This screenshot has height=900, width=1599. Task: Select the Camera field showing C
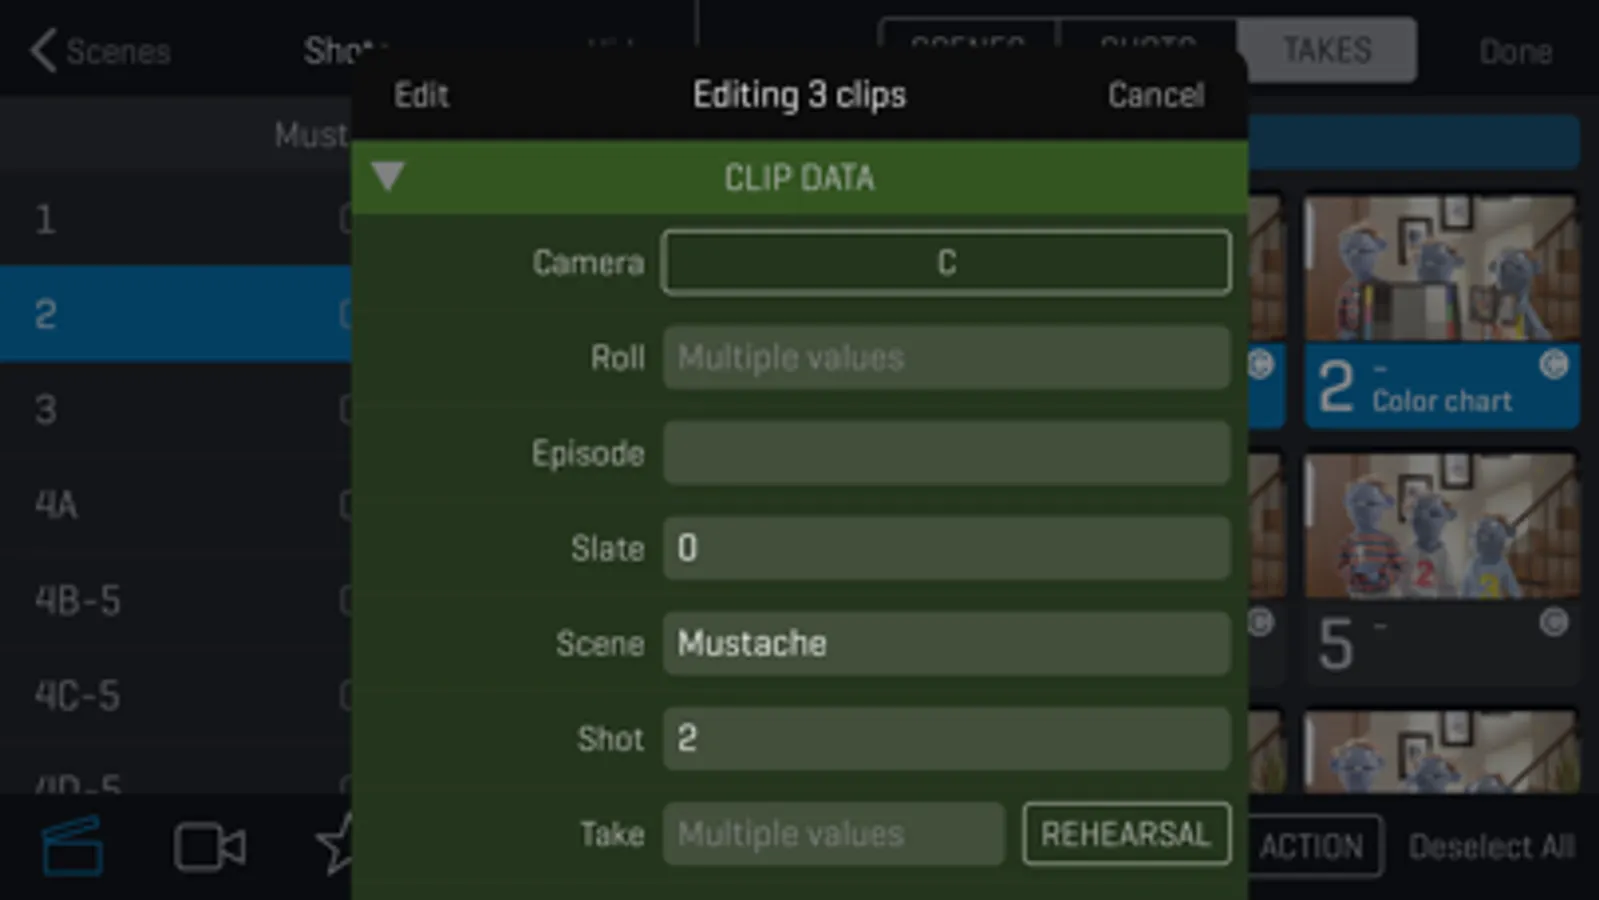pyautogui.click(x=946, y=263)
